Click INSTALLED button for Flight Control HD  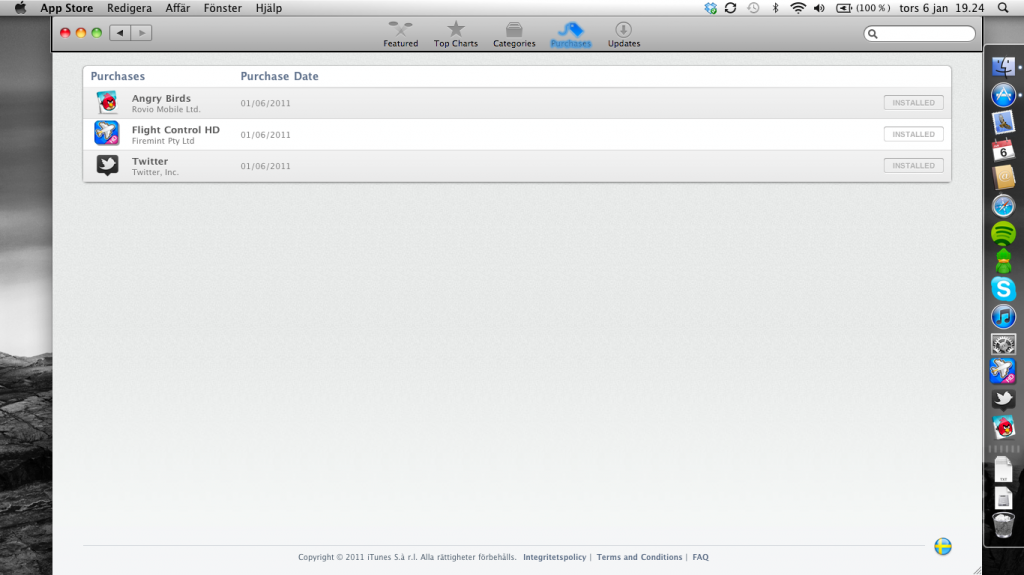tap(913, 134)
